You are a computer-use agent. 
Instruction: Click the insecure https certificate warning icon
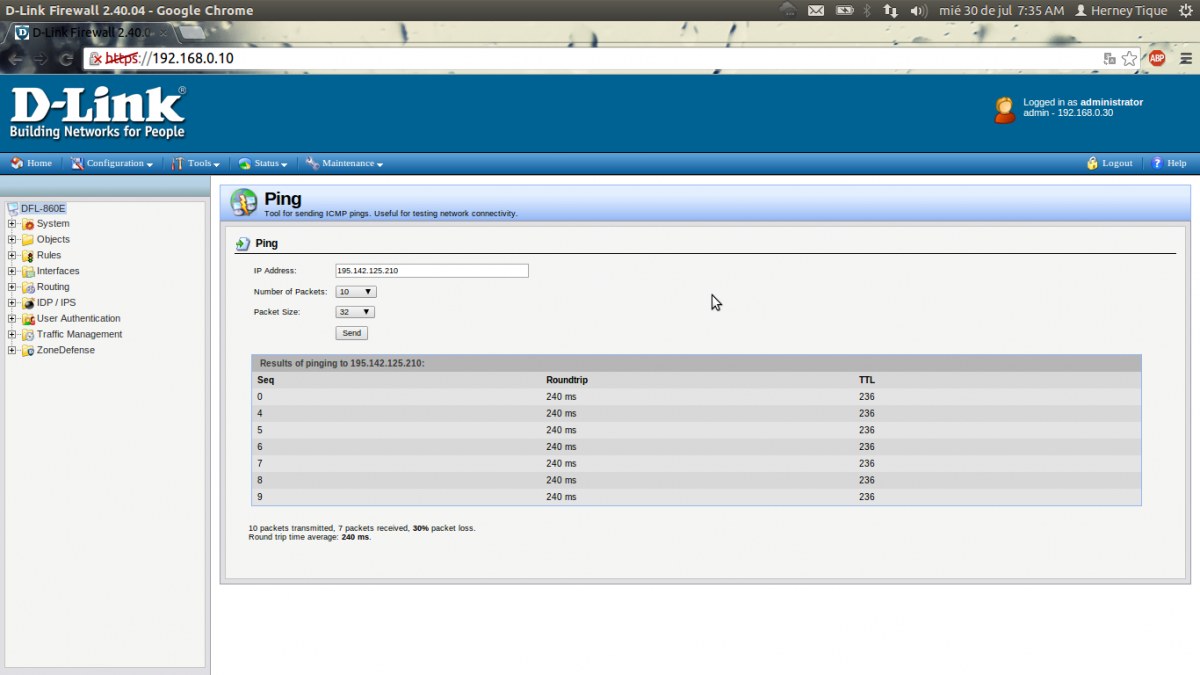coord(95,58)
